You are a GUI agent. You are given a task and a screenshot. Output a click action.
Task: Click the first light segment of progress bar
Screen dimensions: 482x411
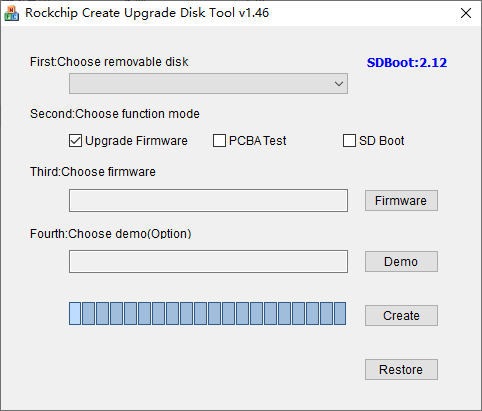(x=75, y=313)
